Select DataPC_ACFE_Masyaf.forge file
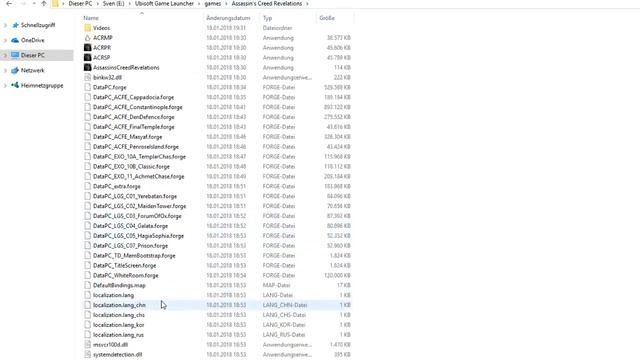 (127, 137)
